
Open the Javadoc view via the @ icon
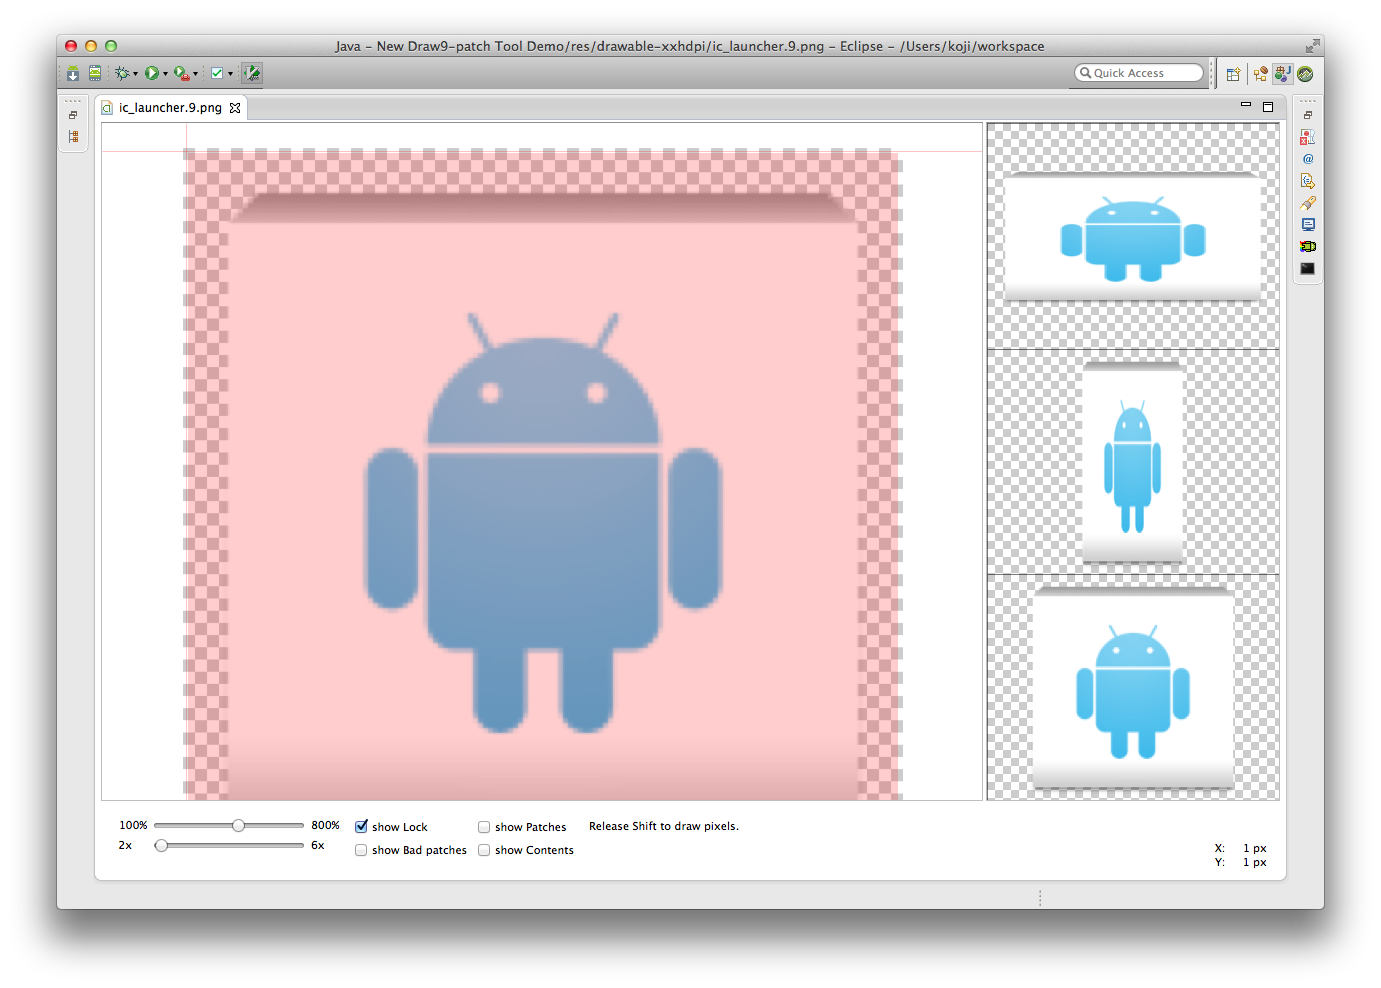tap(1307, 158)
